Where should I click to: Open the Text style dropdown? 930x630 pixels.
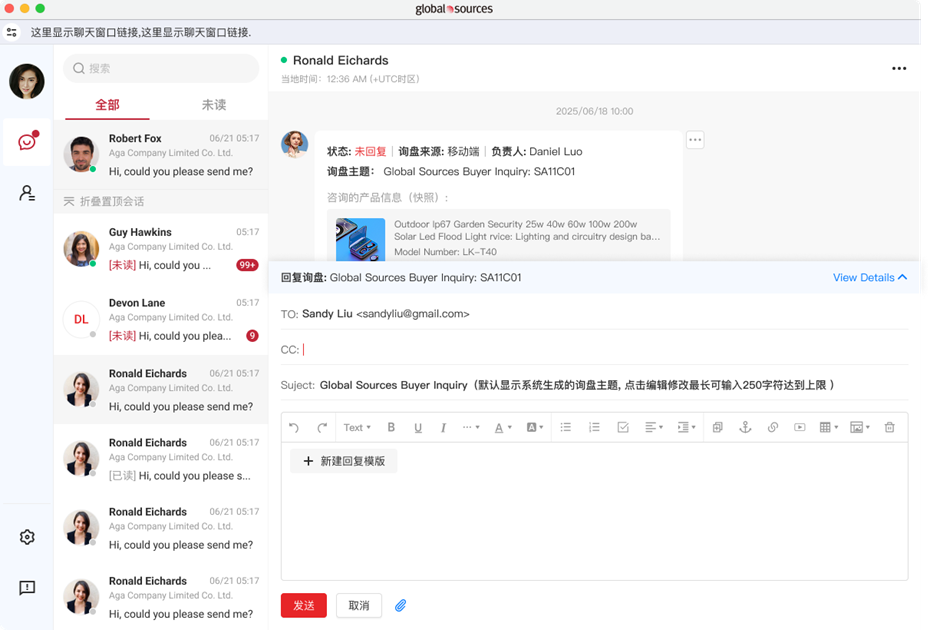coord(357,427)
